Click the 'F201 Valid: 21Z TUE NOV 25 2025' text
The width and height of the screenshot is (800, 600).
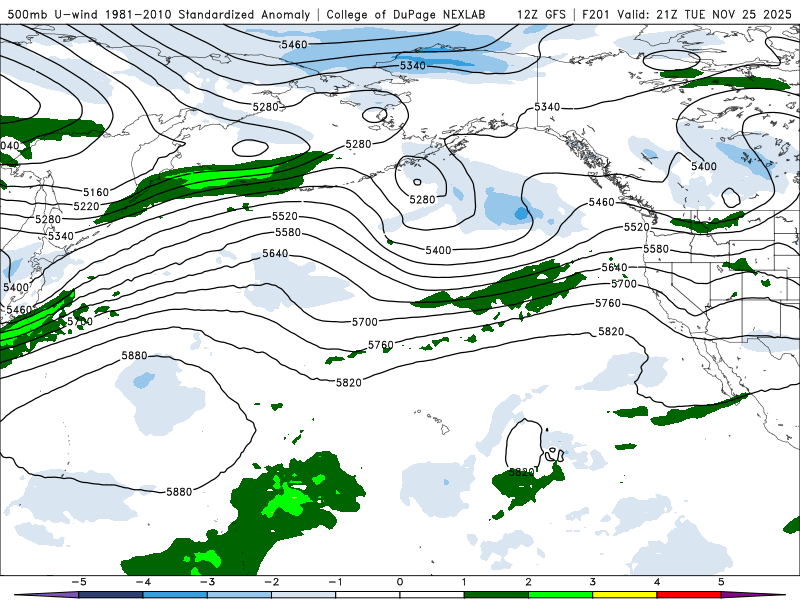point(687,14)
